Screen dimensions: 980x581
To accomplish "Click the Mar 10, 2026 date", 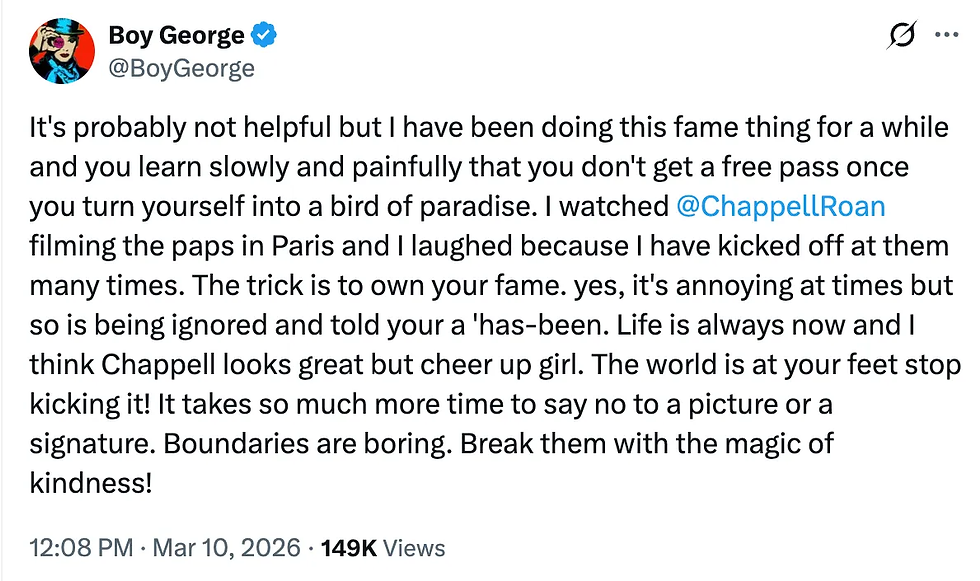I will tap(227, 548).
